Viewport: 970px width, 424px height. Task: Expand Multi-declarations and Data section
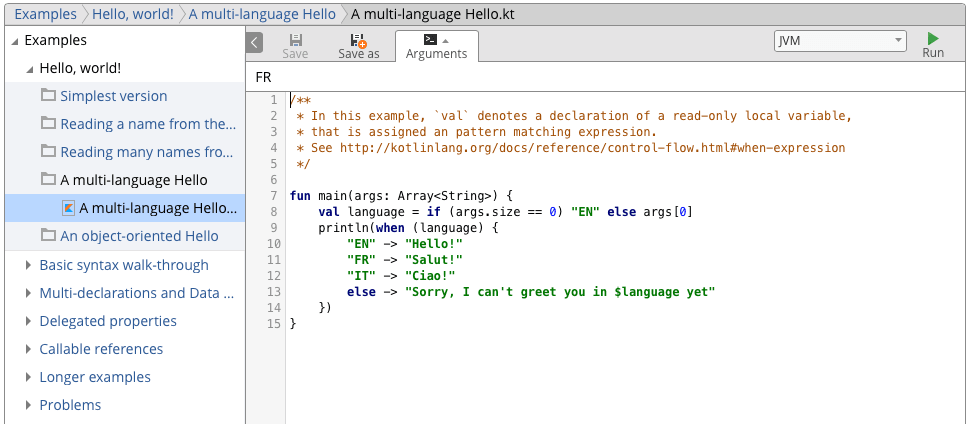click(28, 293)
